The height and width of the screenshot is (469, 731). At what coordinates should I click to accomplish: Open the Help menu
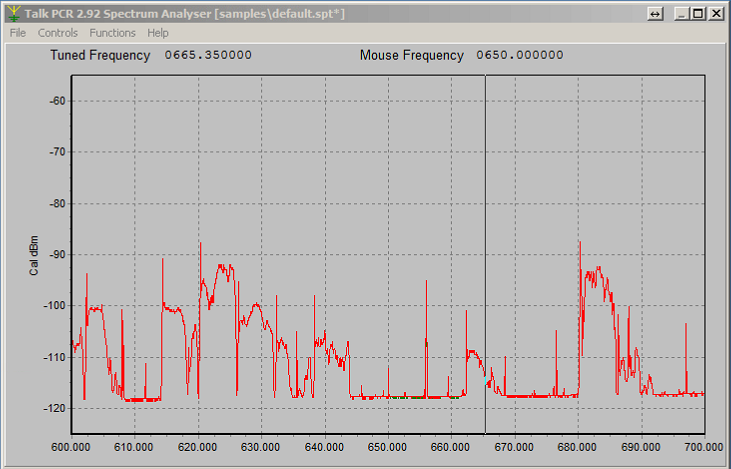(x=158, y=33)
